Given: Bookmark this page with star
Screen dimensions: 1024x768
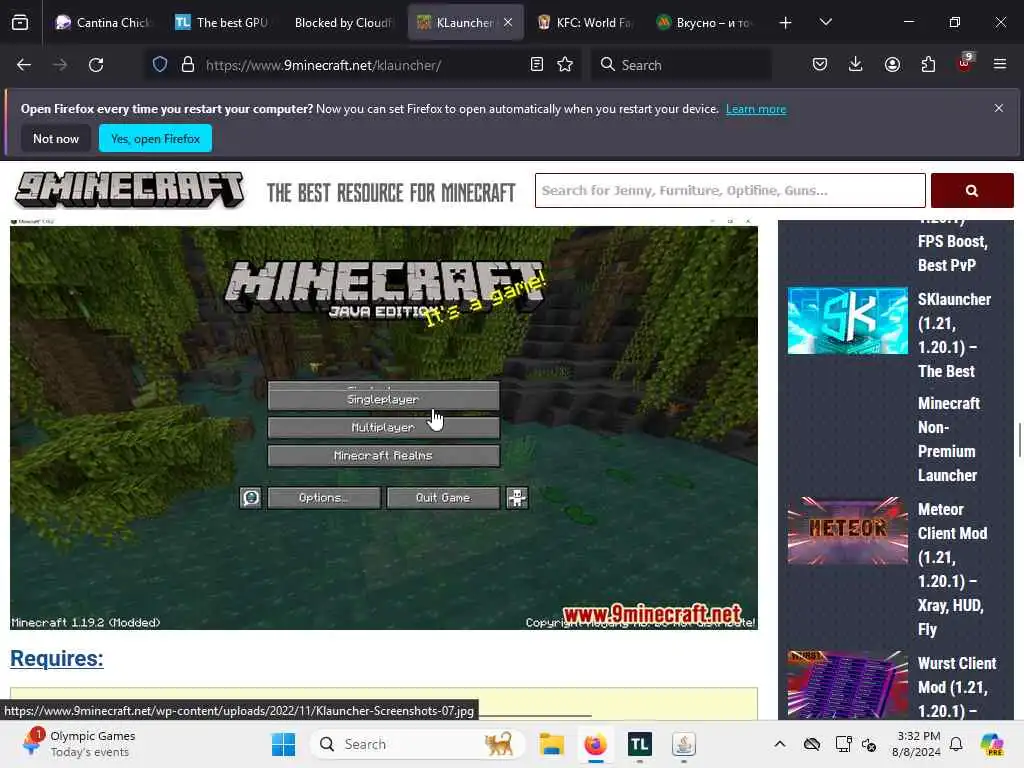Looking at the screenshot, I should coord(566,65).
